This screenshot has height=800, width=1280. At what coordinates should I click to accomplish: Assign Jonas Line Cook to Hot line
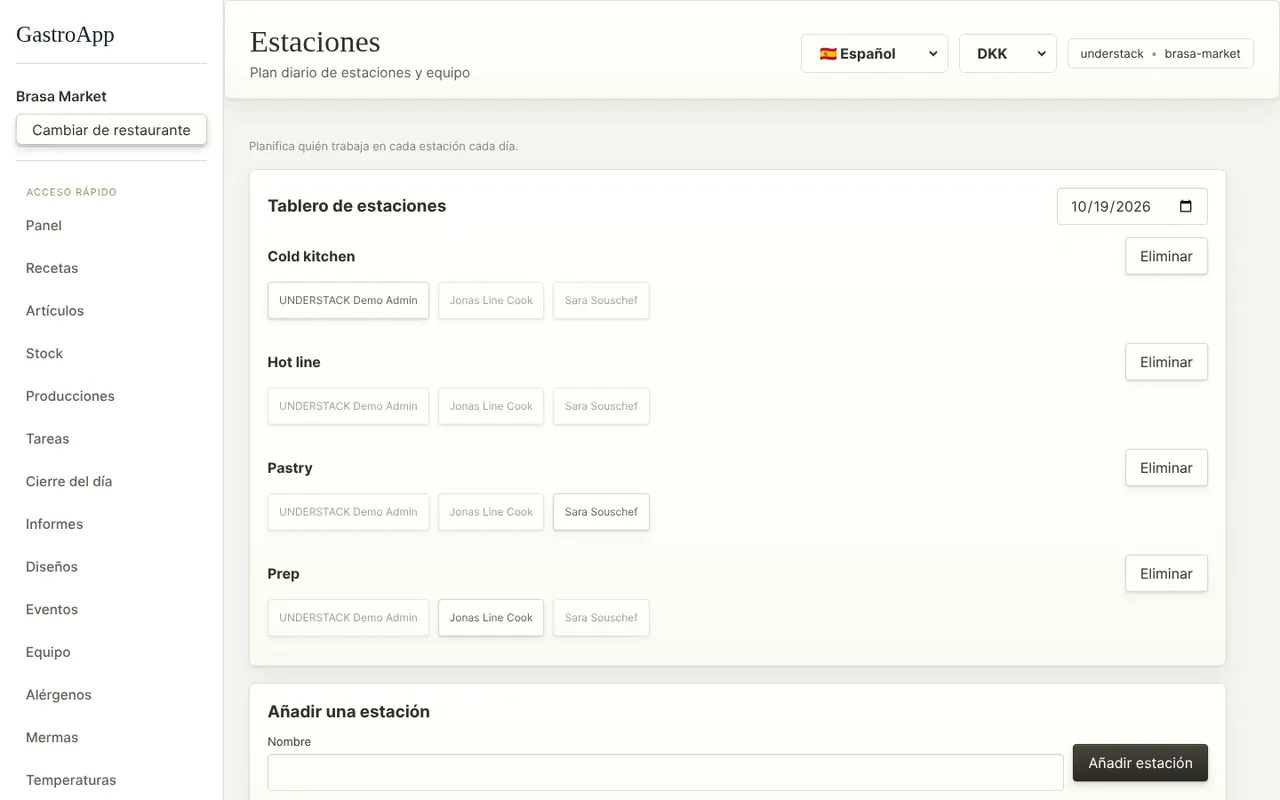(491, 407)
